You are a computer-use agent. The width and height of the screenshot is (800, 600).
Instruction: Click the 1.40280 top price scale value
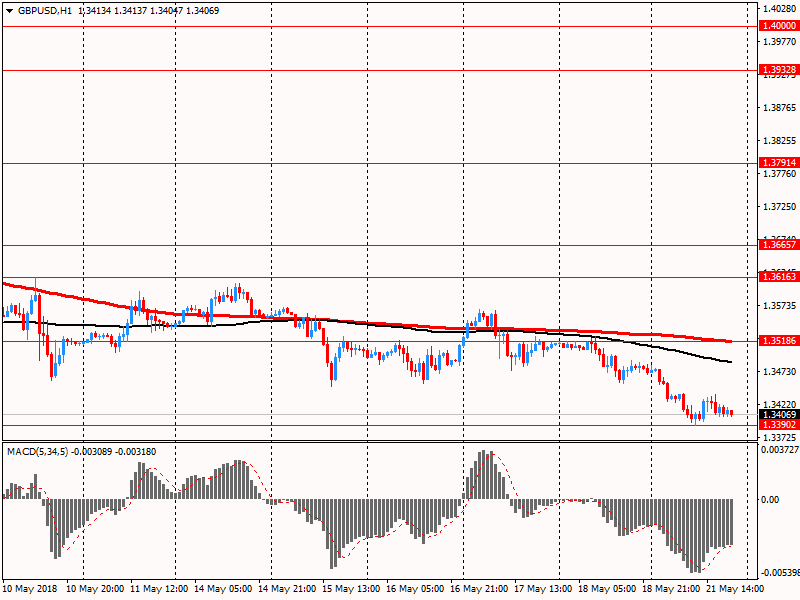(780, 9)
